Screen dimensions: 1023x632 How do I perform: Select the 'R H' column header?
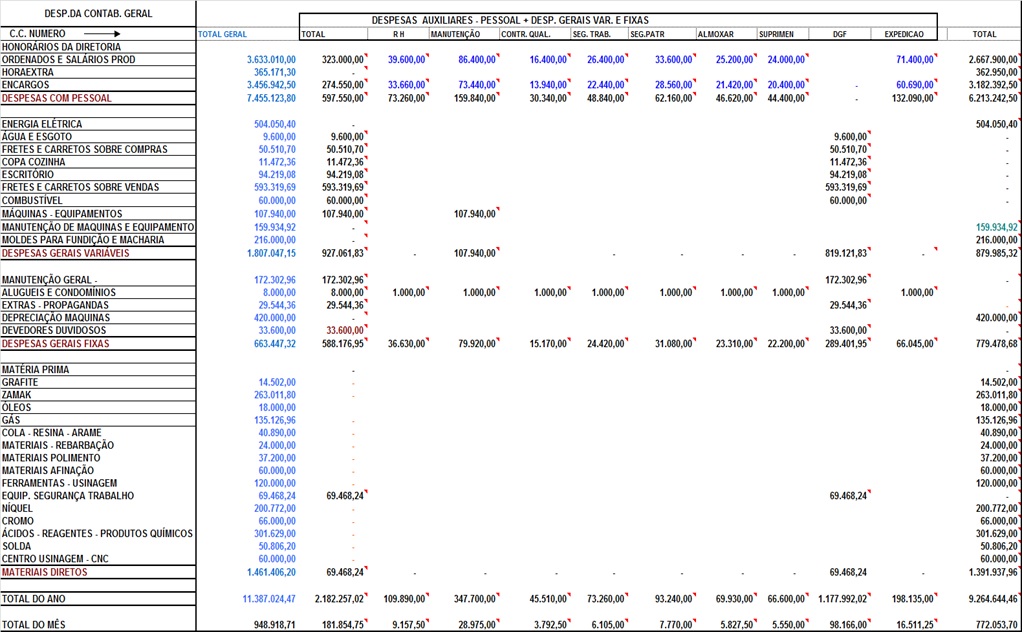pyautogui.click(x=399, y=35)
